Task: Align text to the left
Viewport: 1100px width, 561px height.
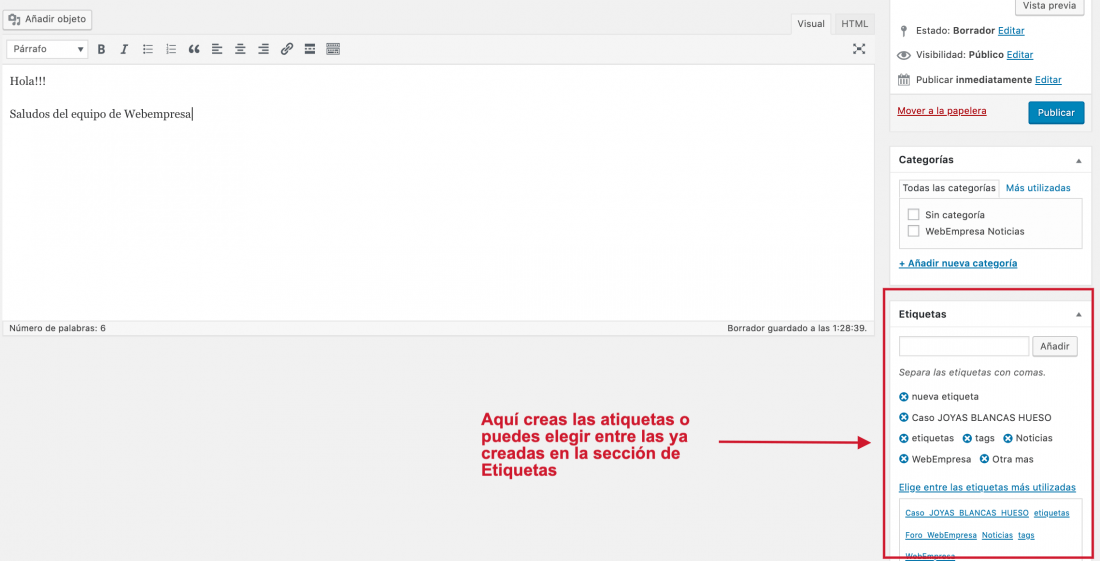Action: coord(217,49)
